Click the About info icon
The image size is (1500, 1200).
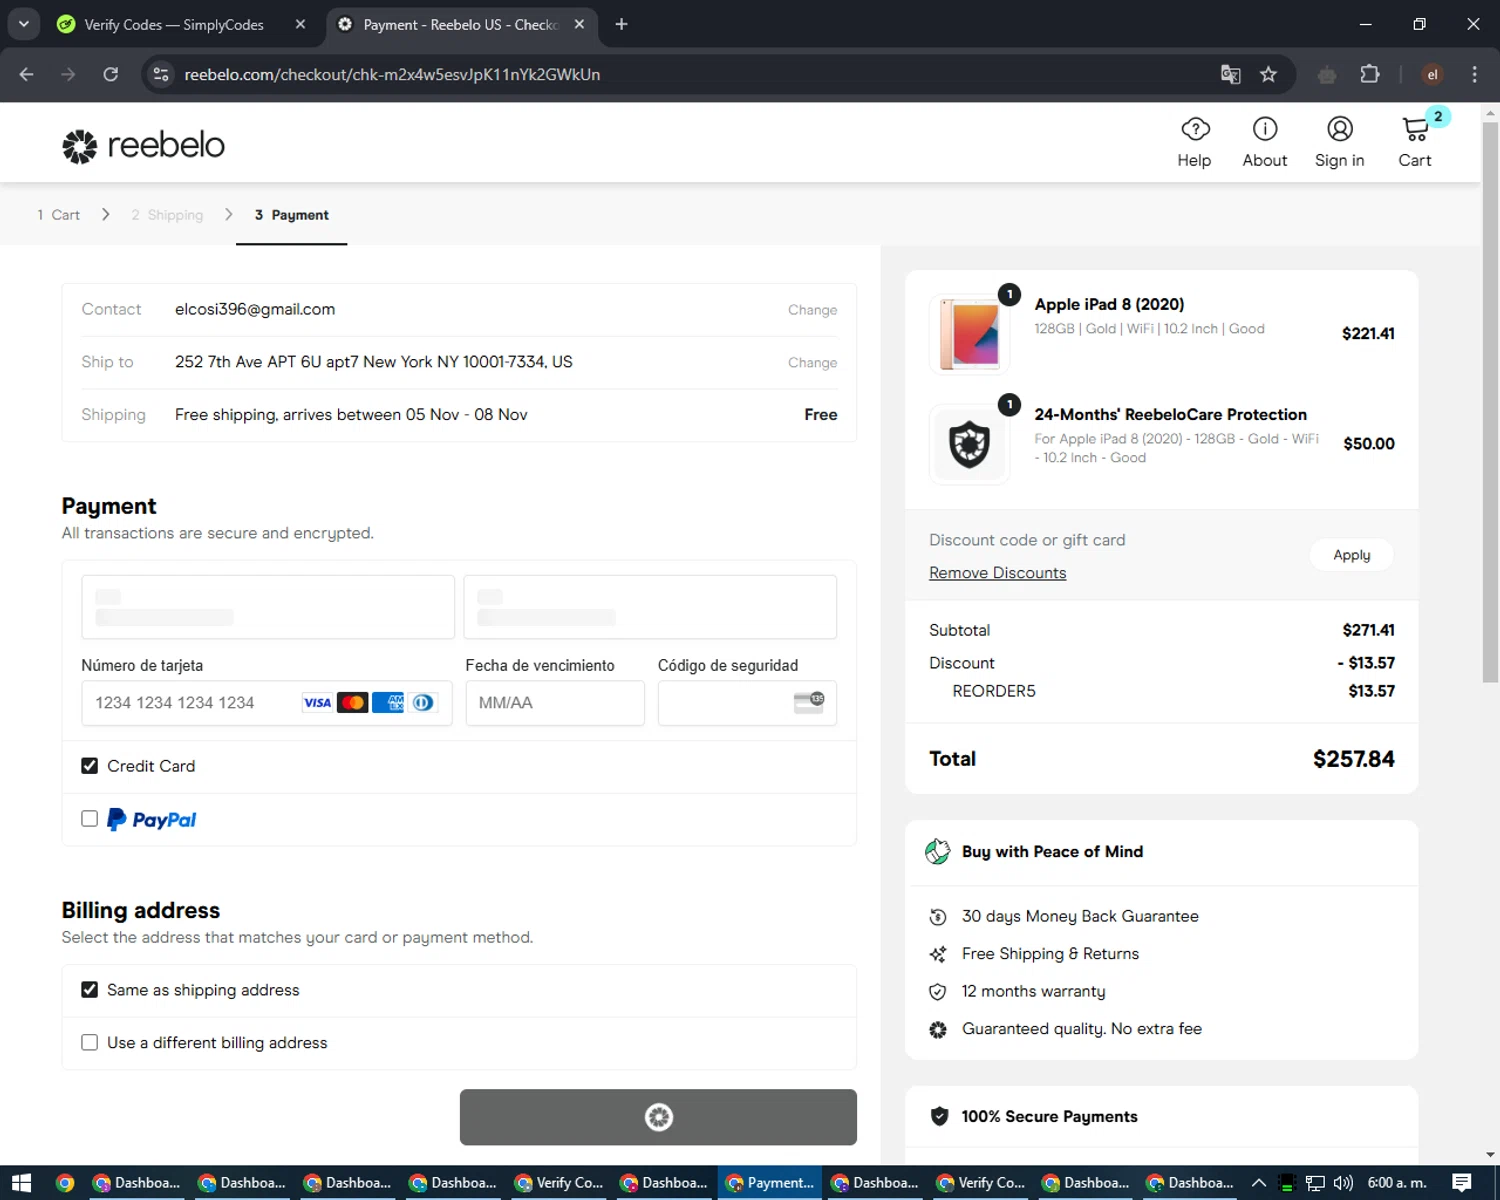pyautogui.click(x=1264, y=130)
